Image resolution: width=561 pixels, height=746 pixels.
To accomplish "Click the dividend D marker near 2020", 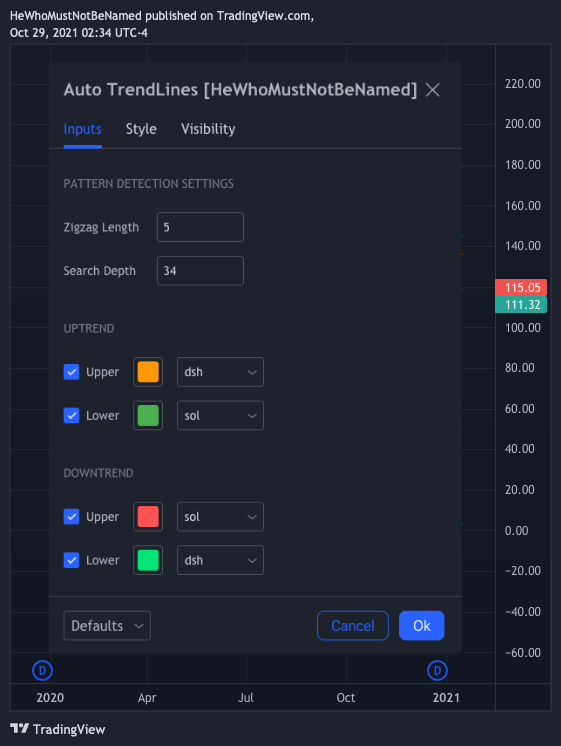I will click(x=42, y=670).
